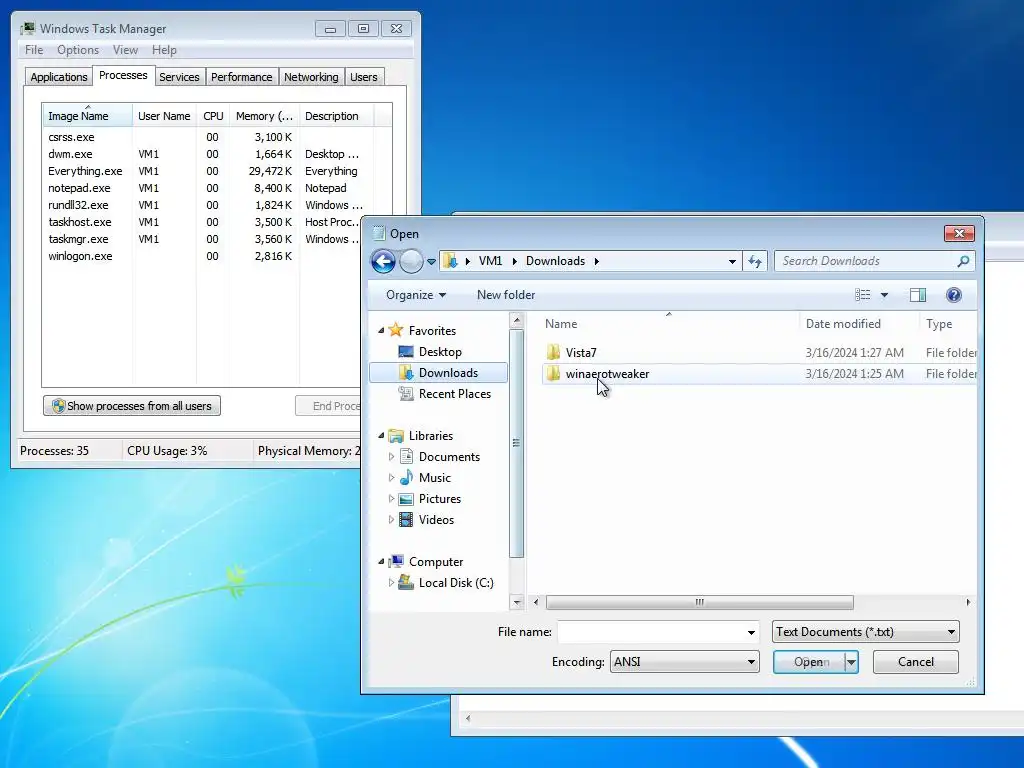1024x768 pixels.
Task: Click the Forward arrow in Open dialog
Action: click(411, 261)
